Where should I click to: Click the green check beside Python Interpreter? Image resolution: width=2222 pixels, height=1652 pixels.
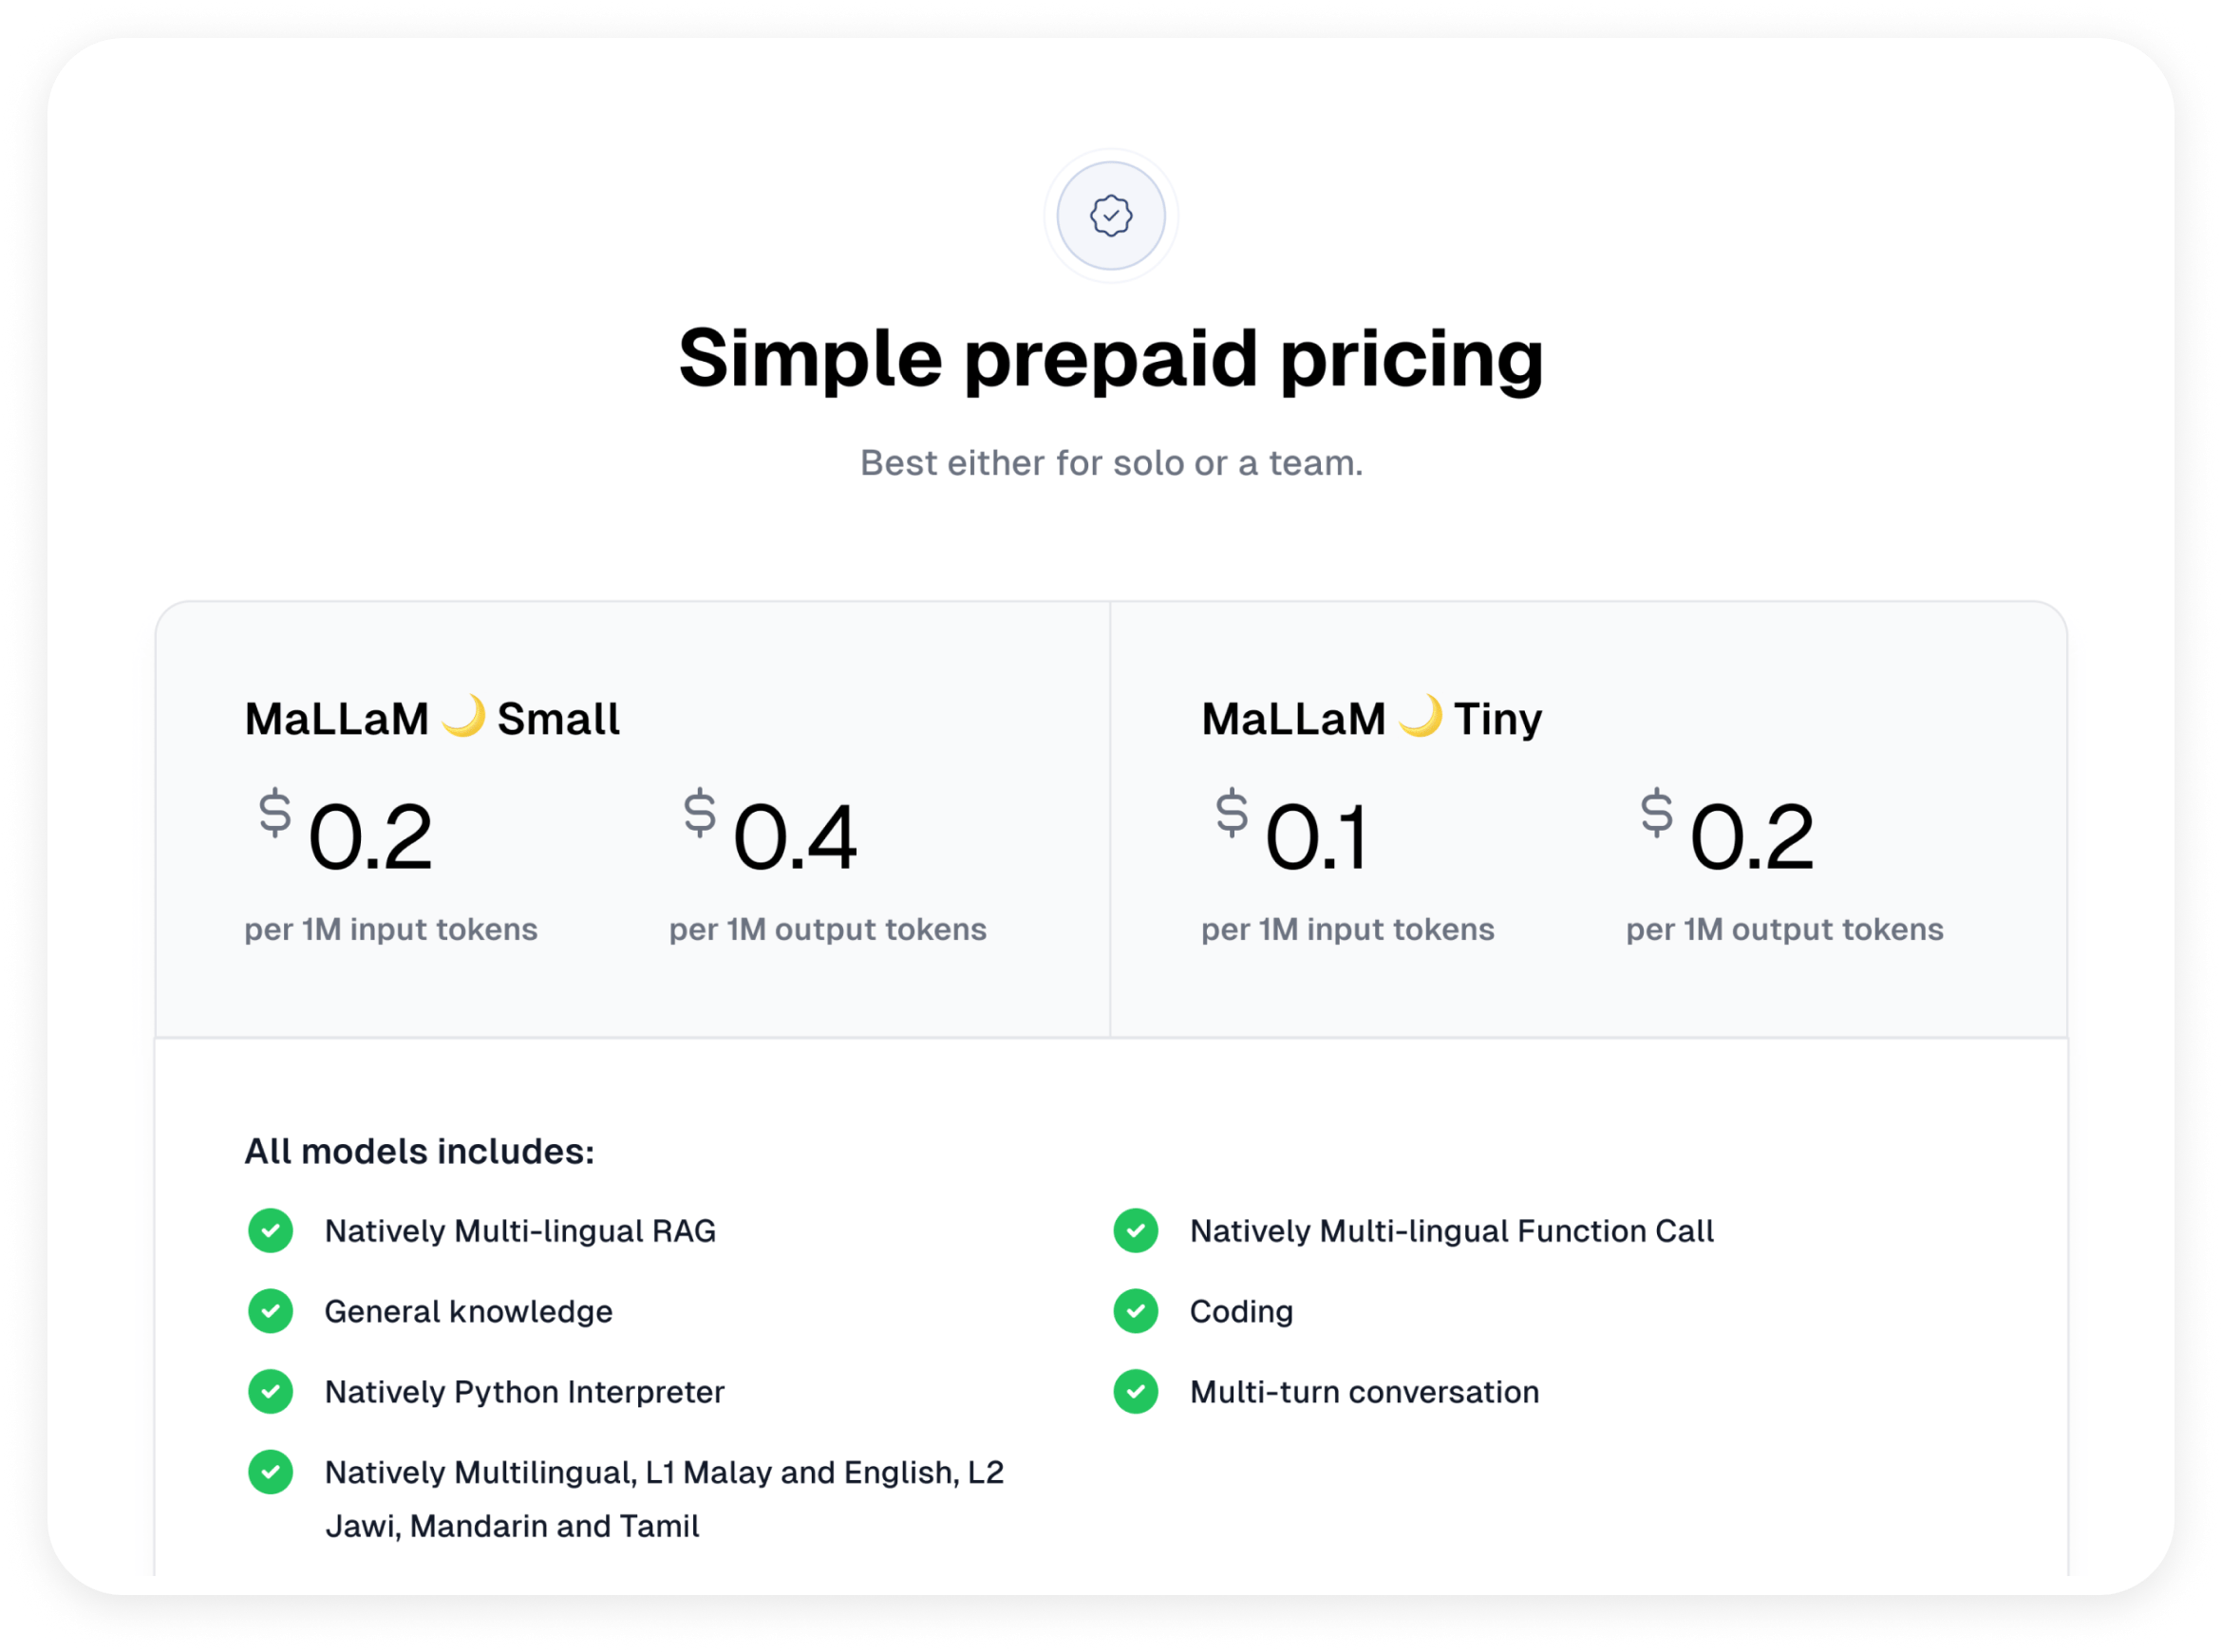tap(270, 1391)
